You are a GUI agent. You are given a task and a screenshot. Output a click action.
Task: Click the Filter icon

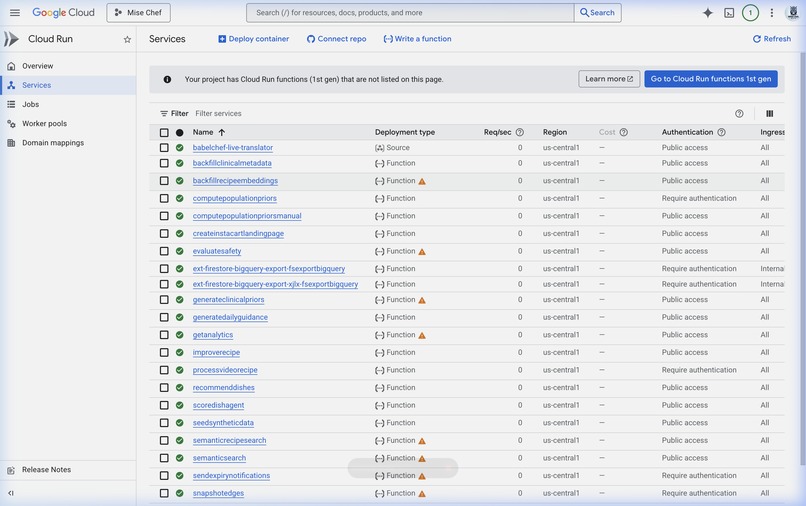164,114
